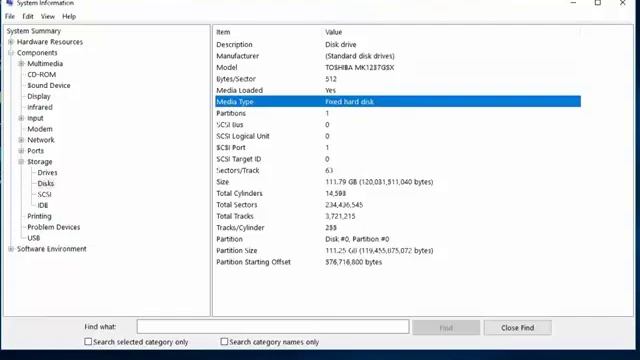This screenshot has height=360, width=640.
Task: Select Software Environment tree item
Action: (51, 249)
